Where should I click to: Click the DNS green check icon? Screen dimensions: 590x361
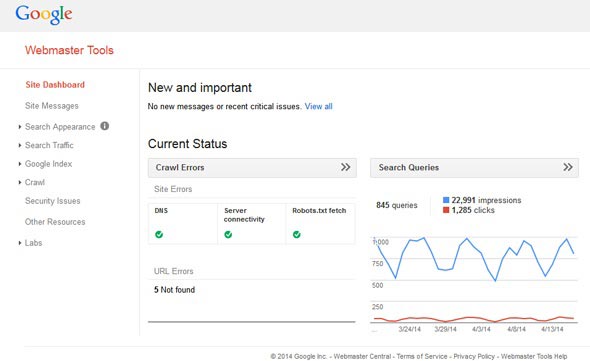159,235
